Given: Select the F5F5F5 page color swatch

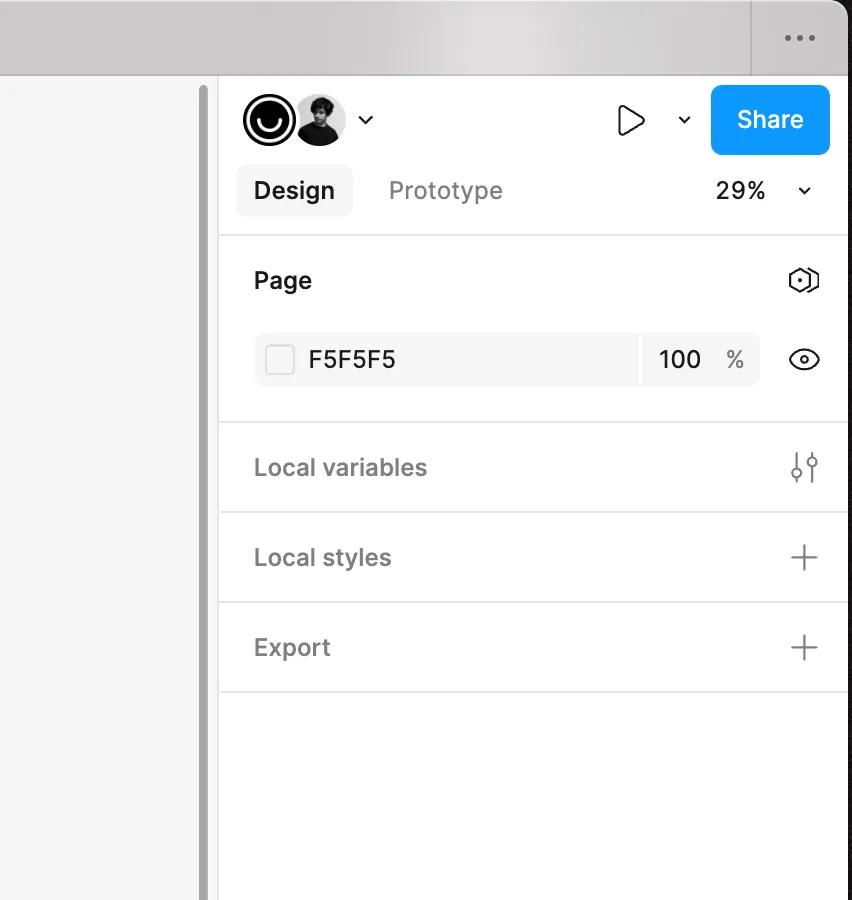Looking at the screenshot, I should click(x=279, y=359).
